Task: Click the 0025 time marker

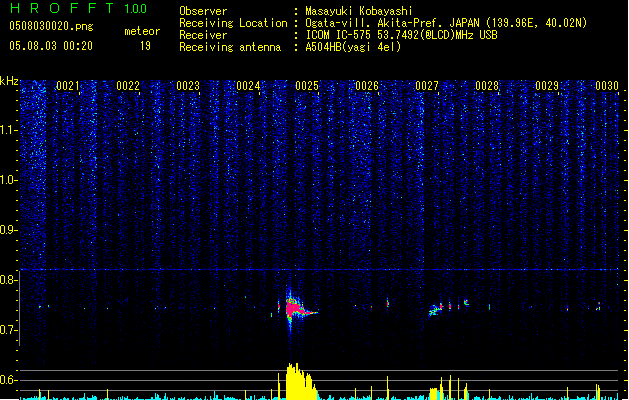Action: click(x=307, y=87)
